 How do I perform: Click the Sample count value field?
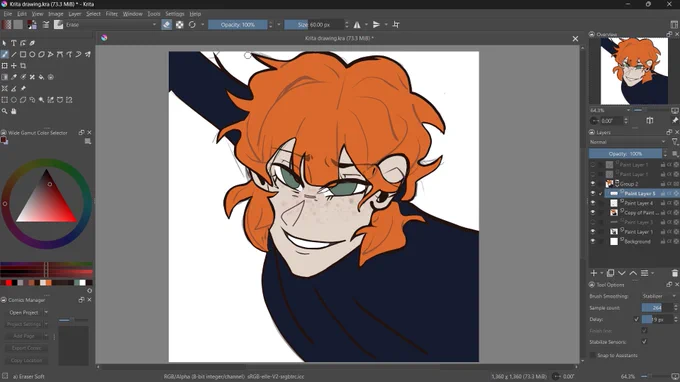657,307
